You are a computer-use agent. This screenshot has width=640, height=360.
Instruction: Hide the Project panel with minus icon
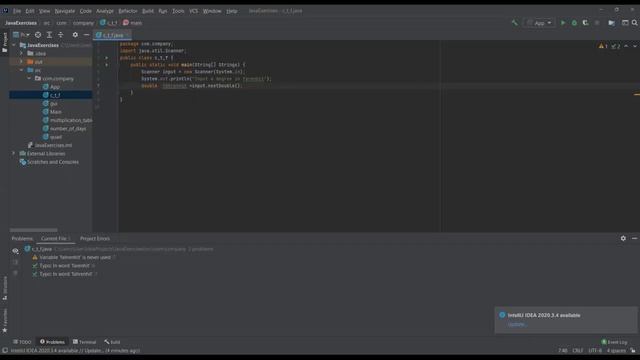coord(86,35)
